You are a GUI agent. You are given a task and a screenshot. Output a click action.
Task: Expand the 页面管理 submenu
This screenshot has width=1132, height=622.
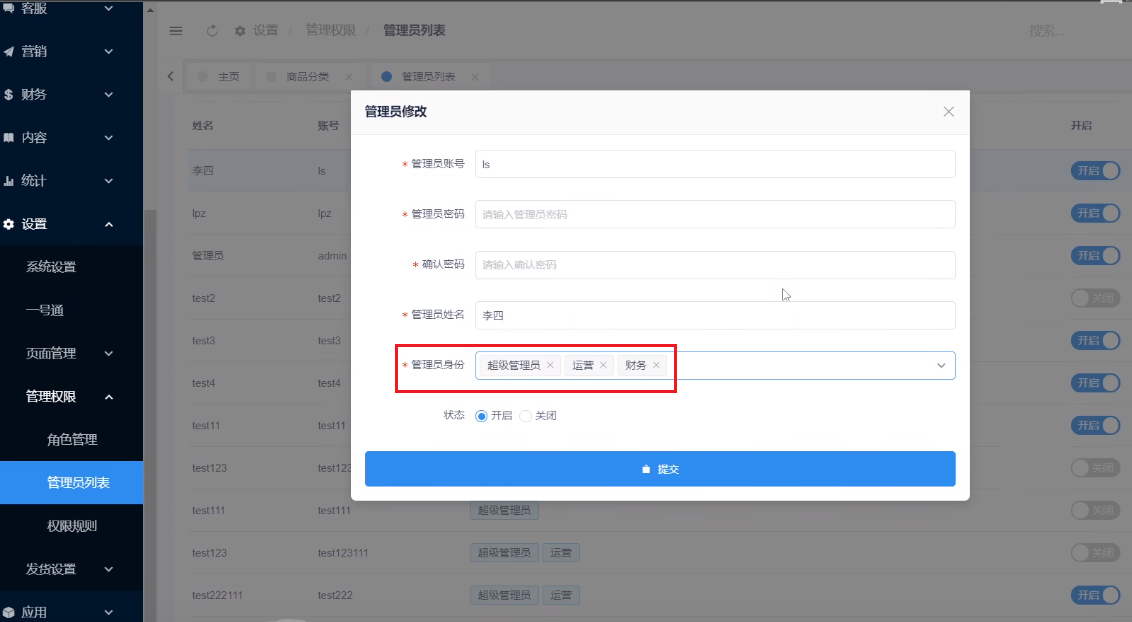pos(109,354)
